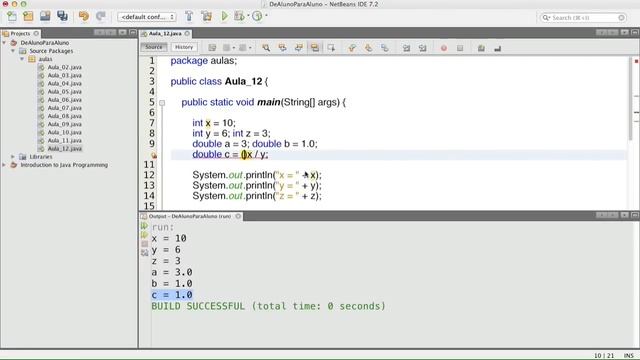Switch to Source view
This screenshot has height=360, width=640.
(x=154, y=47)
